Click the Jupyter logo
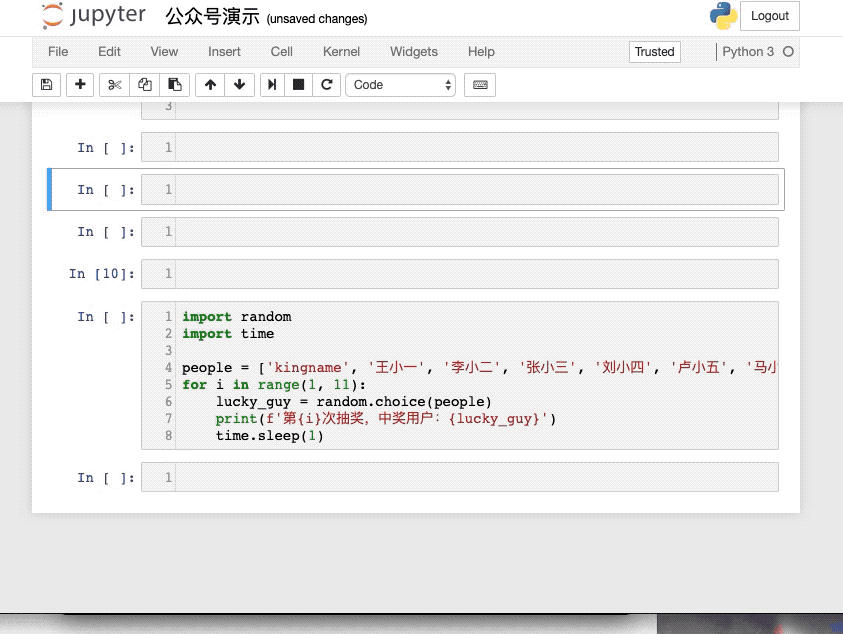Viewport: 843px width, 634px height. click(94, 15)
